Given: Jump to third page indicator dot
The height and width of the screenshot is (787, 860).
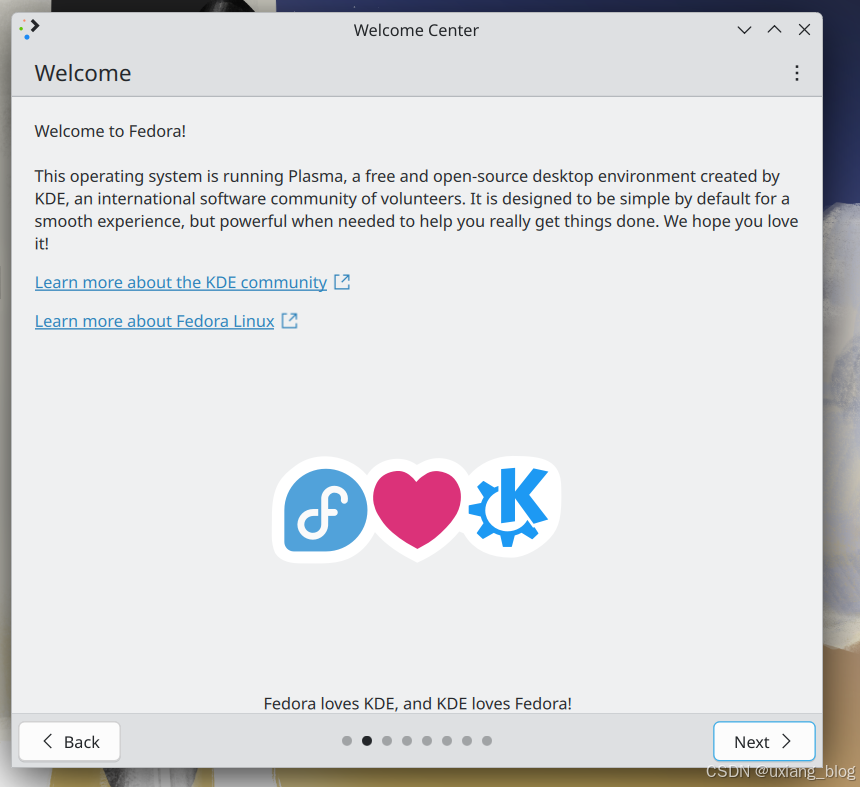Looking at the screenshot, I should click(387, 741).
